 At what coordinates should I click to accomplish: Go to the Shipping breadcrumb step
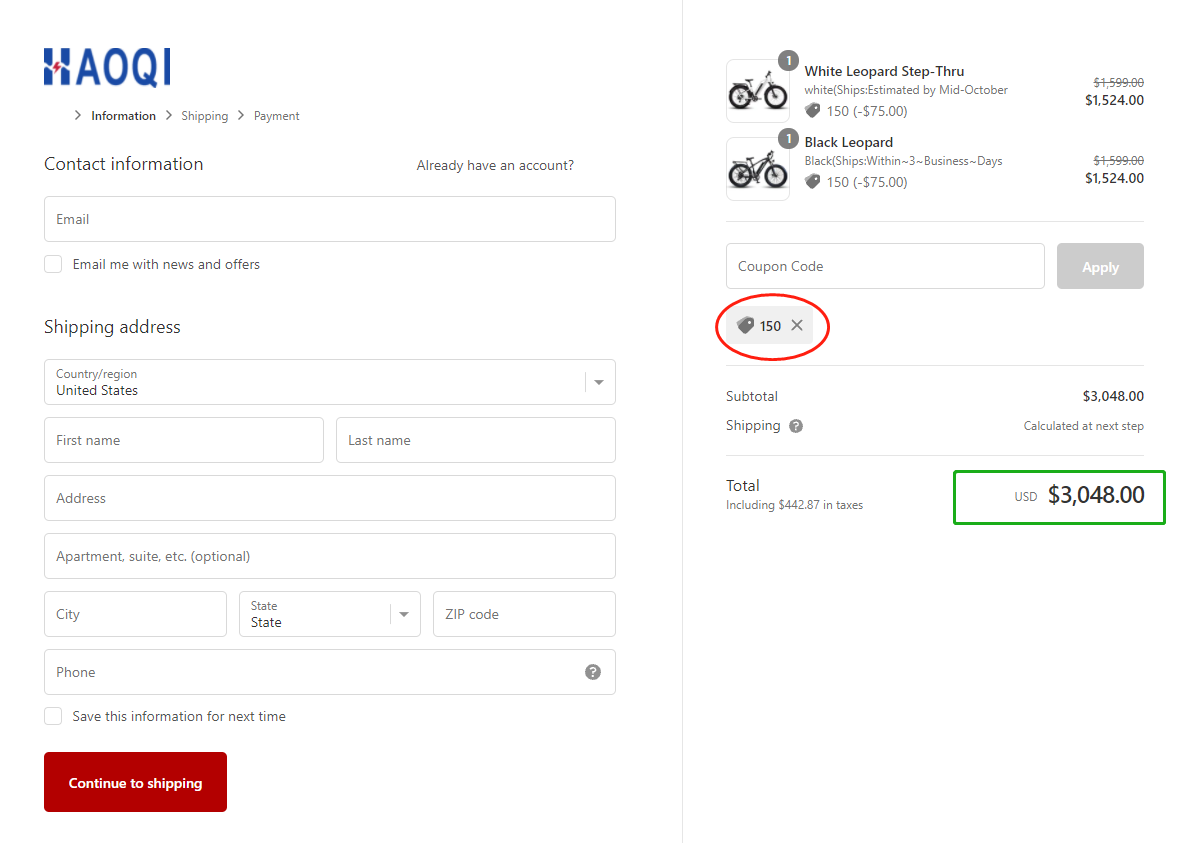pyautogui.click(x=204, y=116)
